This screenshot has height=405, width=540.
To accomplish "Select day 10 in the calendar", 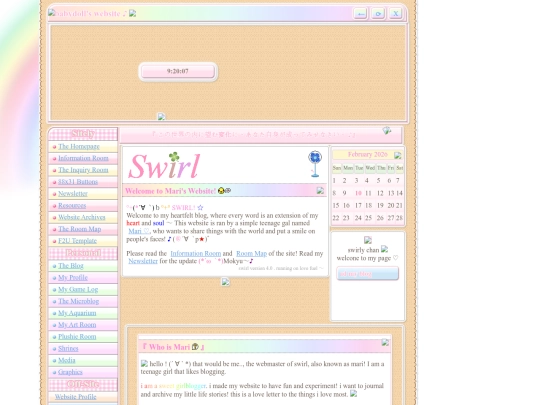I will (x=358, y=193).
